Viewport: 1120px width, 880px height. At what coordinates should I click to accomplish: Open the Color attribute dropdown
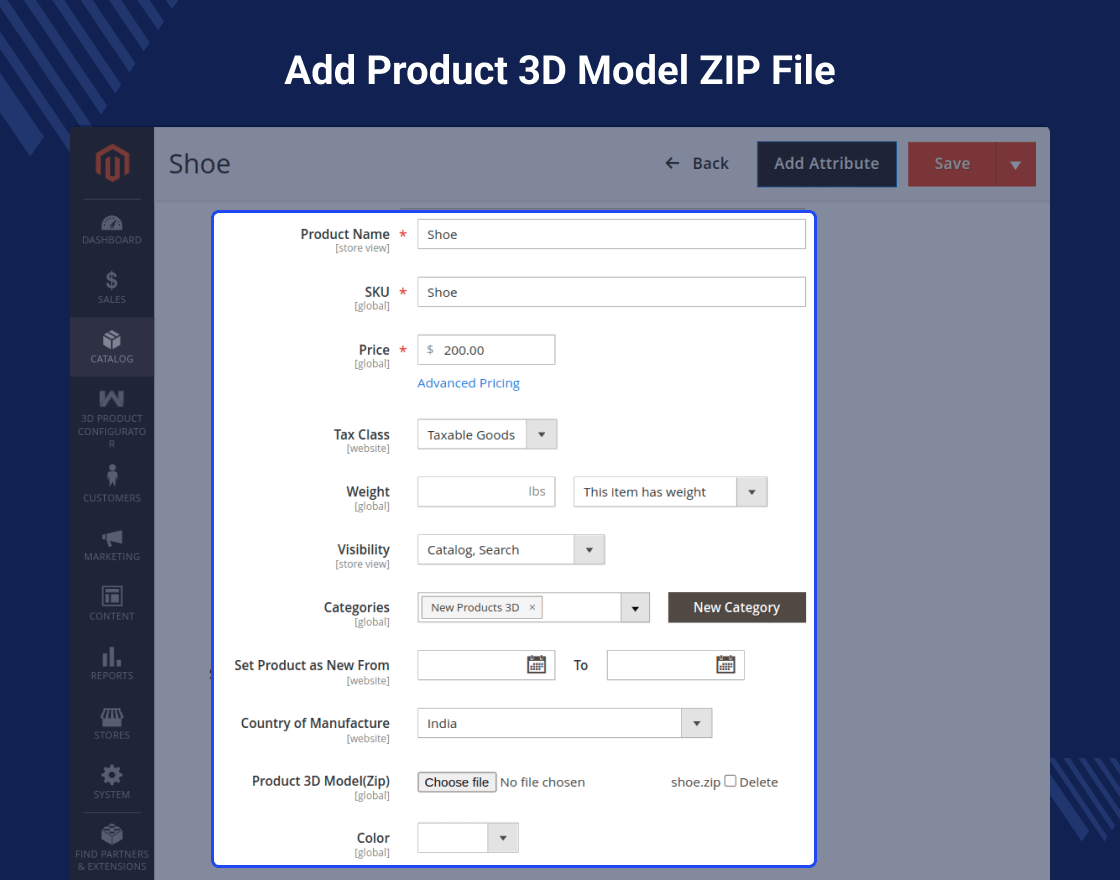click(x=502, y=838)
